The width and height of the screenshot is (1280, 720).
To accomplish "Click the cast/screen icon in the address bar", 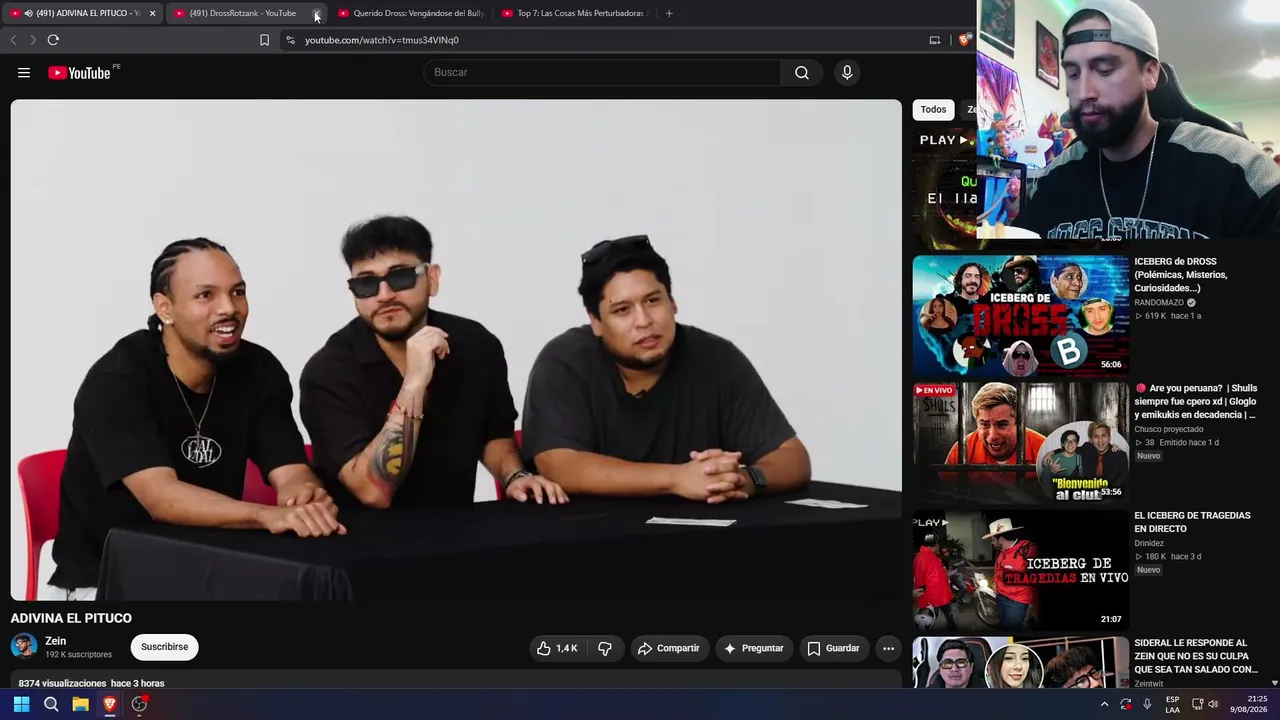I will (935, 40).
